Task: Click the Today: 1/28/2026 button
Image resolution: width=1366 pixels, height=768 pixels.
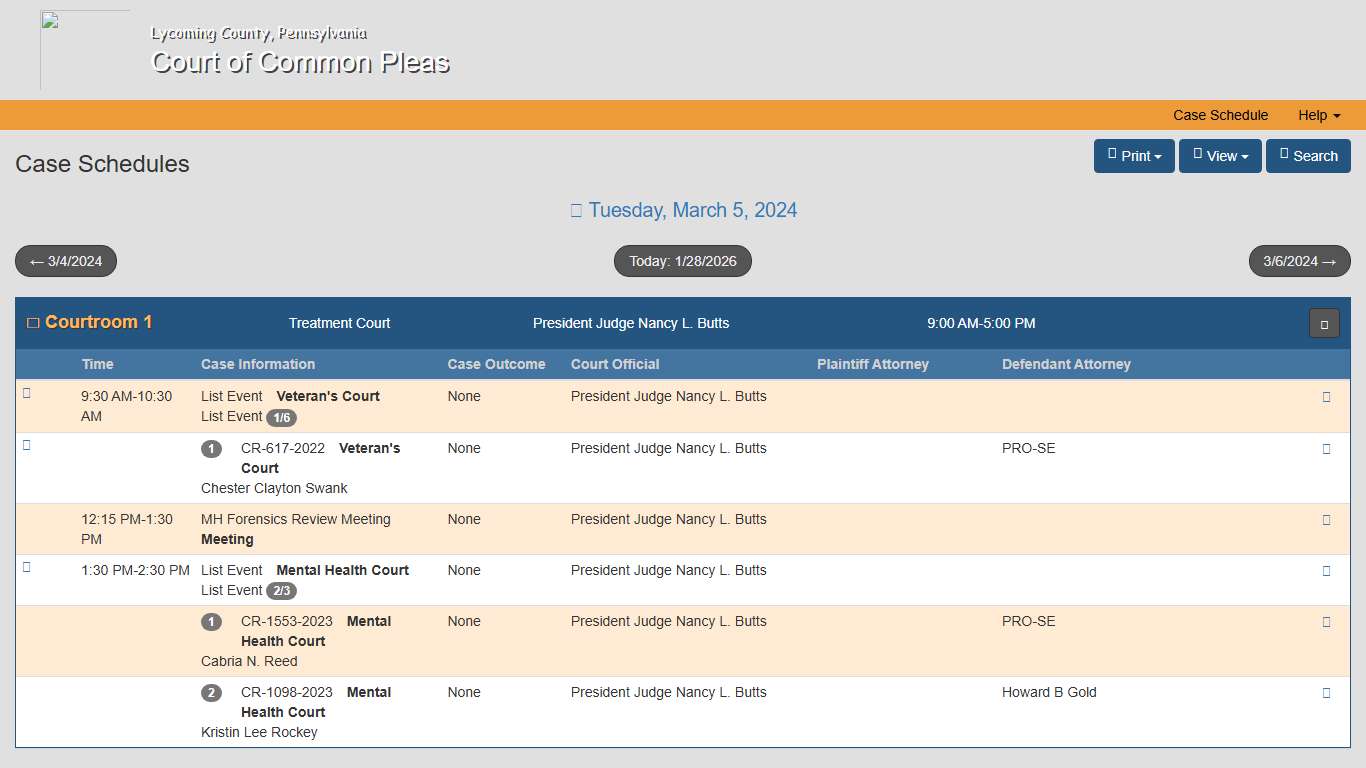Action: pos(682,260)
